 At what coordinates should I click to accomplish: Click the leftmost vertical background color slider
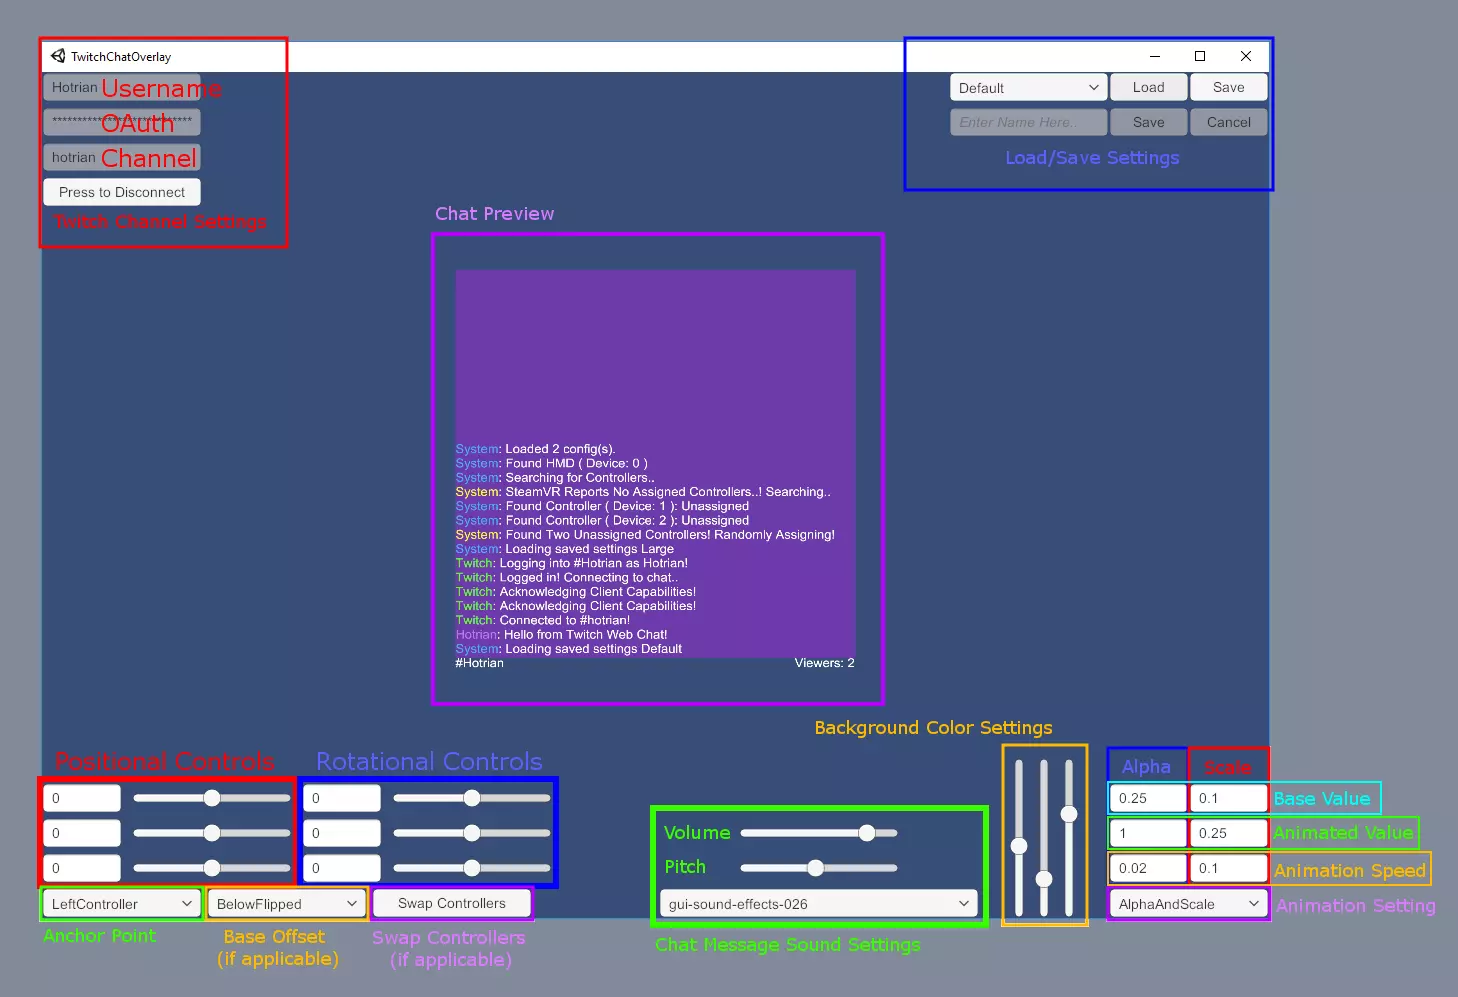pos(1019,838)
